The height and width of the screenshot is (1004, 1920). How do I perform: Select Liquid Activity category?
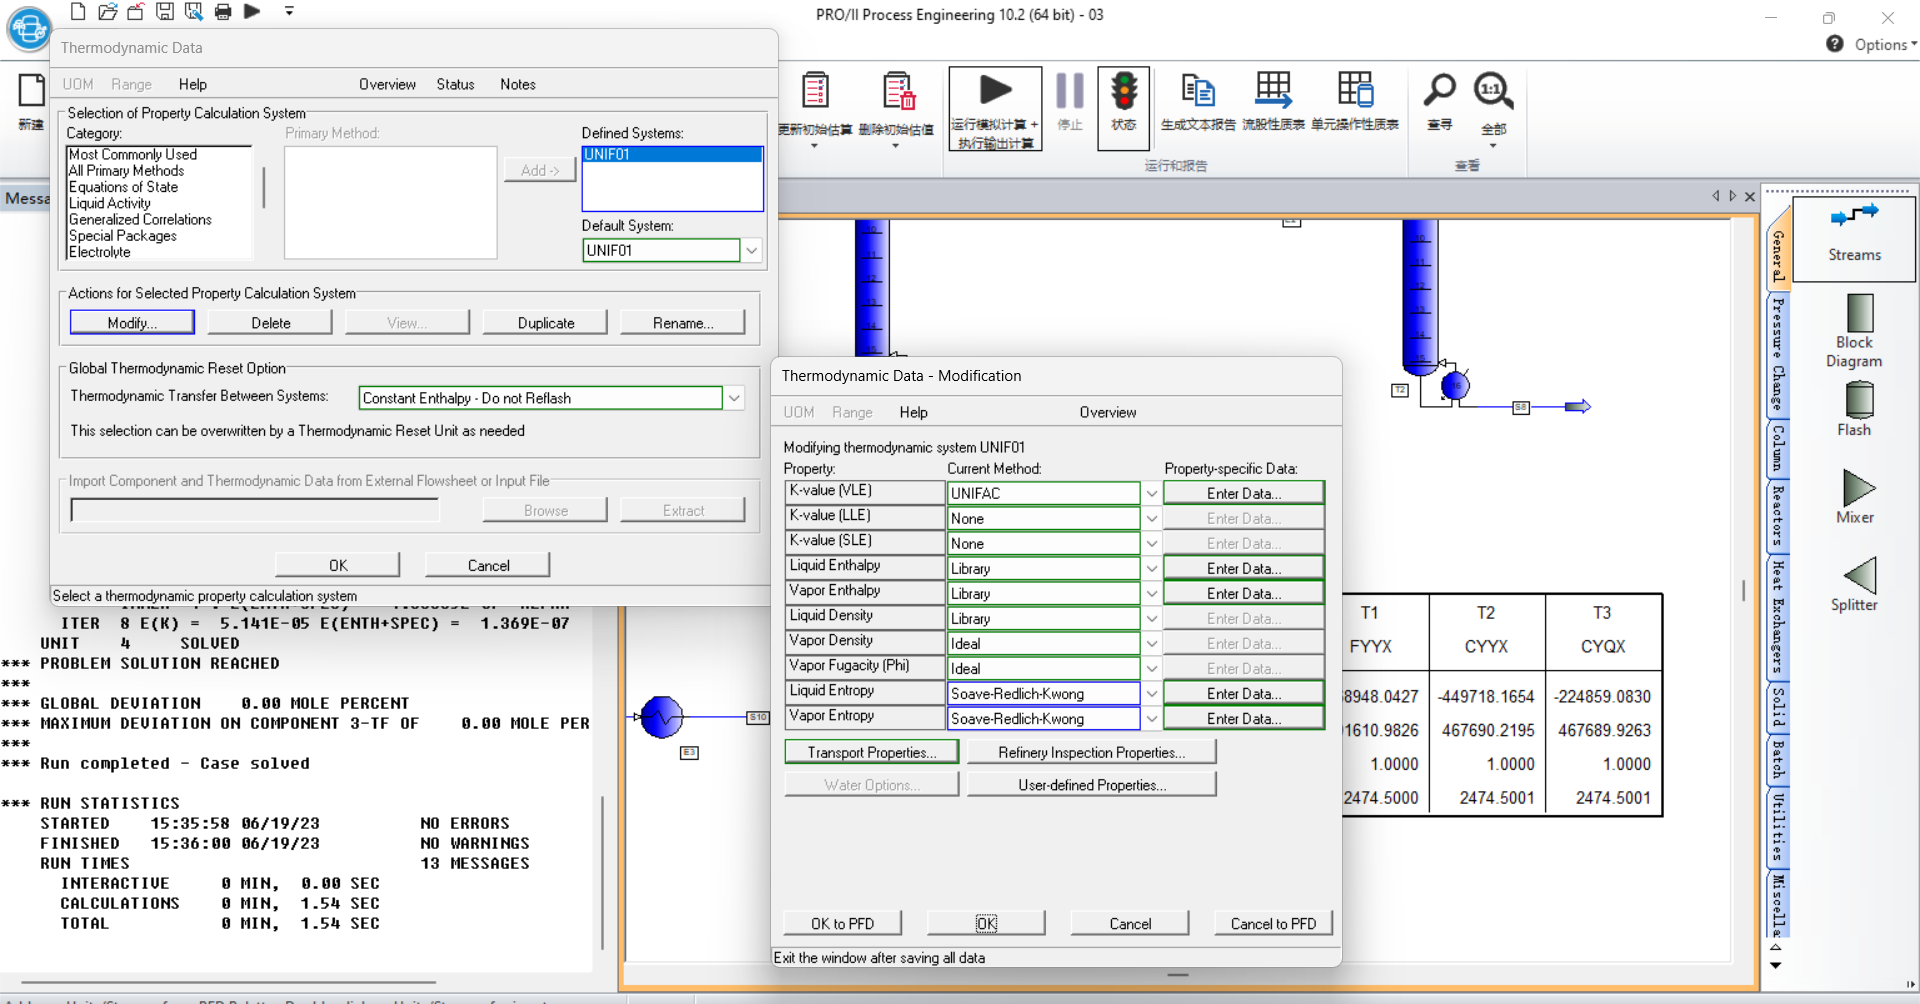[x=109, y=203]
